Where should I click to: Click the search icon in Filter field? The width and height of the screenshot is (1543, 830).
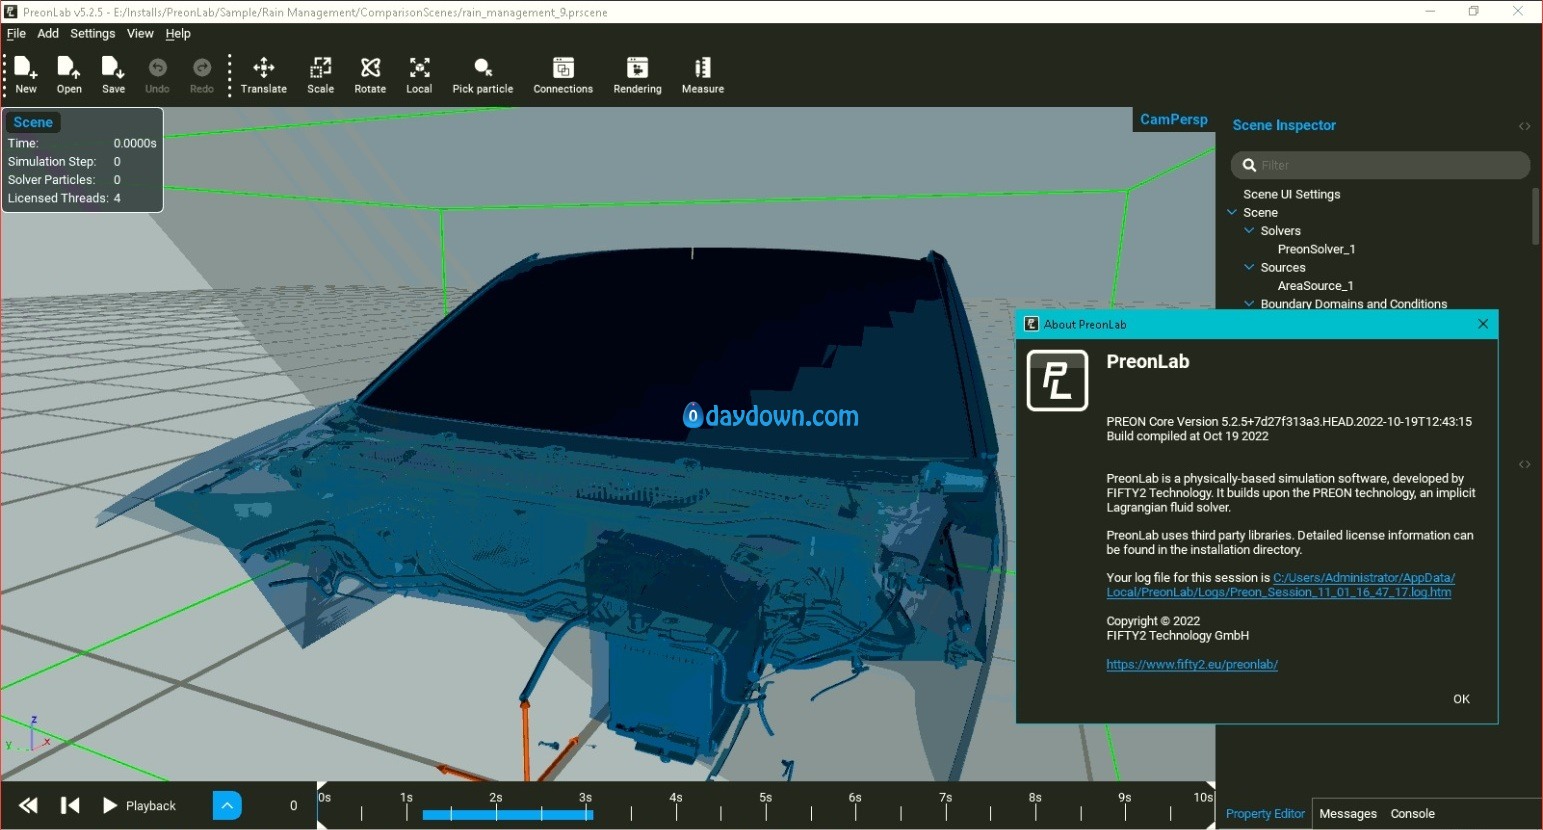[1249, 165]
